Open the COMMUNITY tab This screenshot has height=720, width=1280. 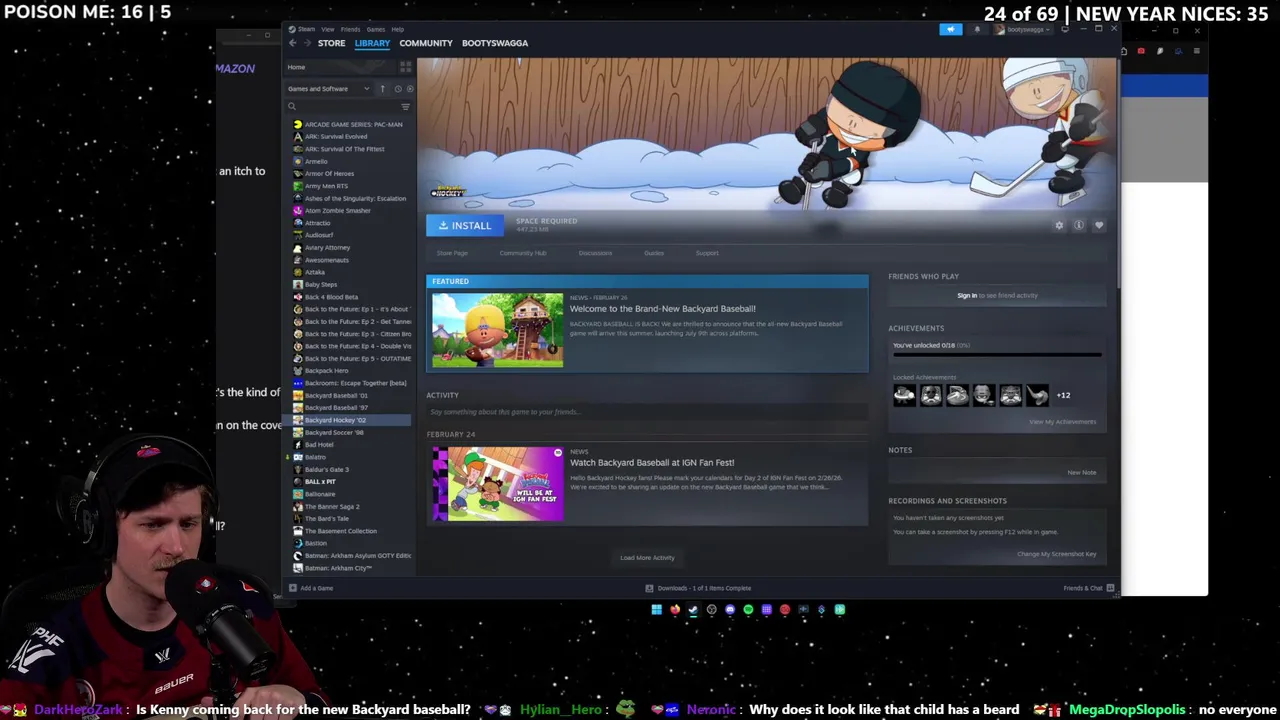(426, 43)
